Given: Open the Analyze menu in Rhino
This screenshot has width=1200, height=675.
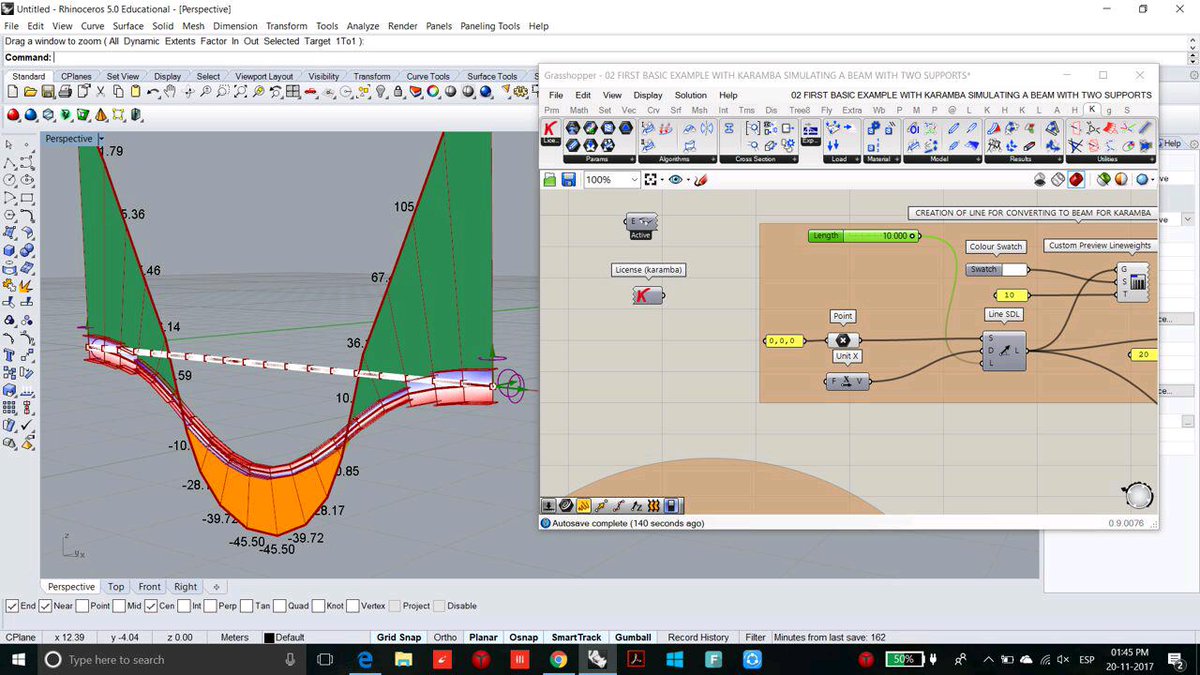Looking at the screenshot, I should [x=363, y=26].
